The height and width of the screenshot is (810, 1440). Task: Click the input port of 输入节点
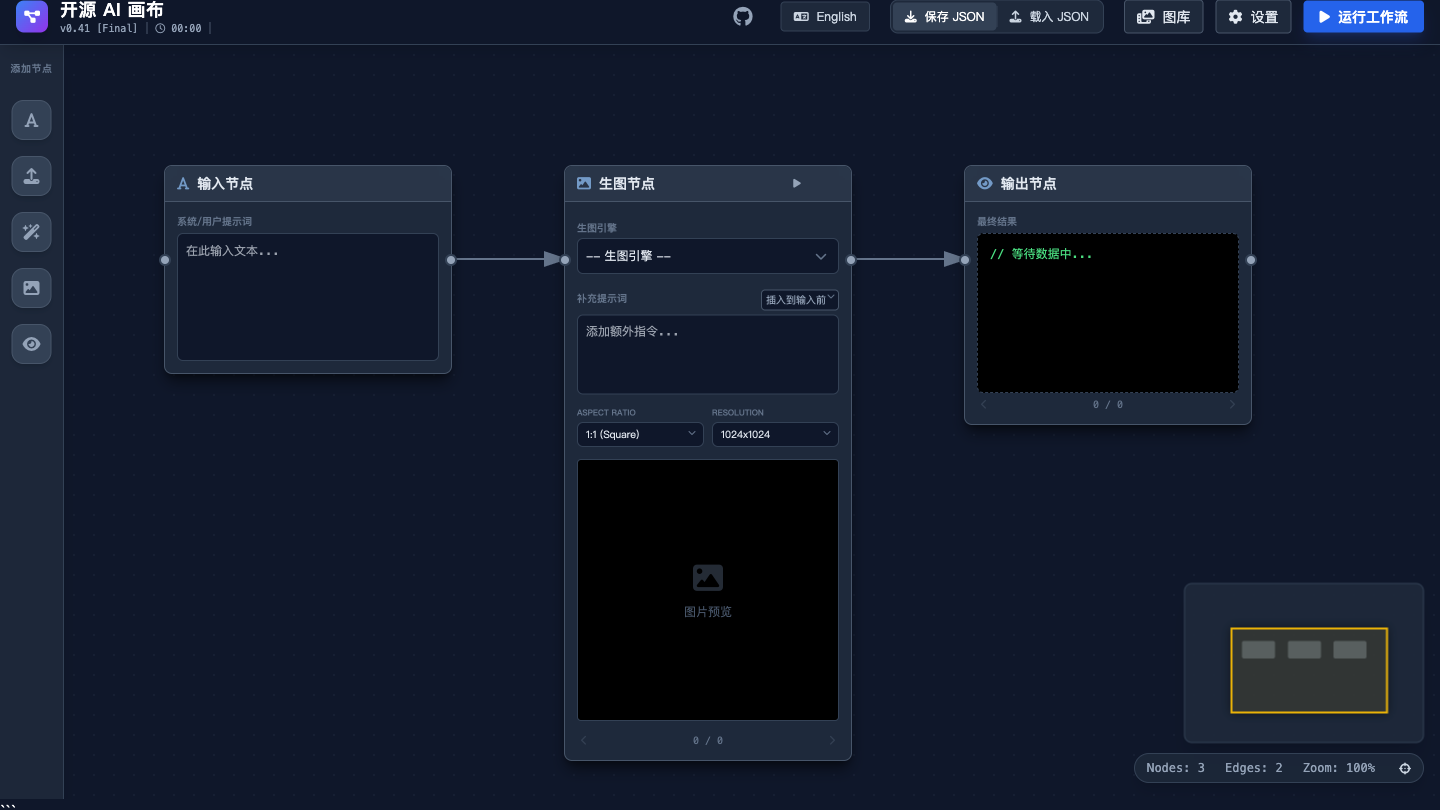pyautogui.click(x=165, y=260)
